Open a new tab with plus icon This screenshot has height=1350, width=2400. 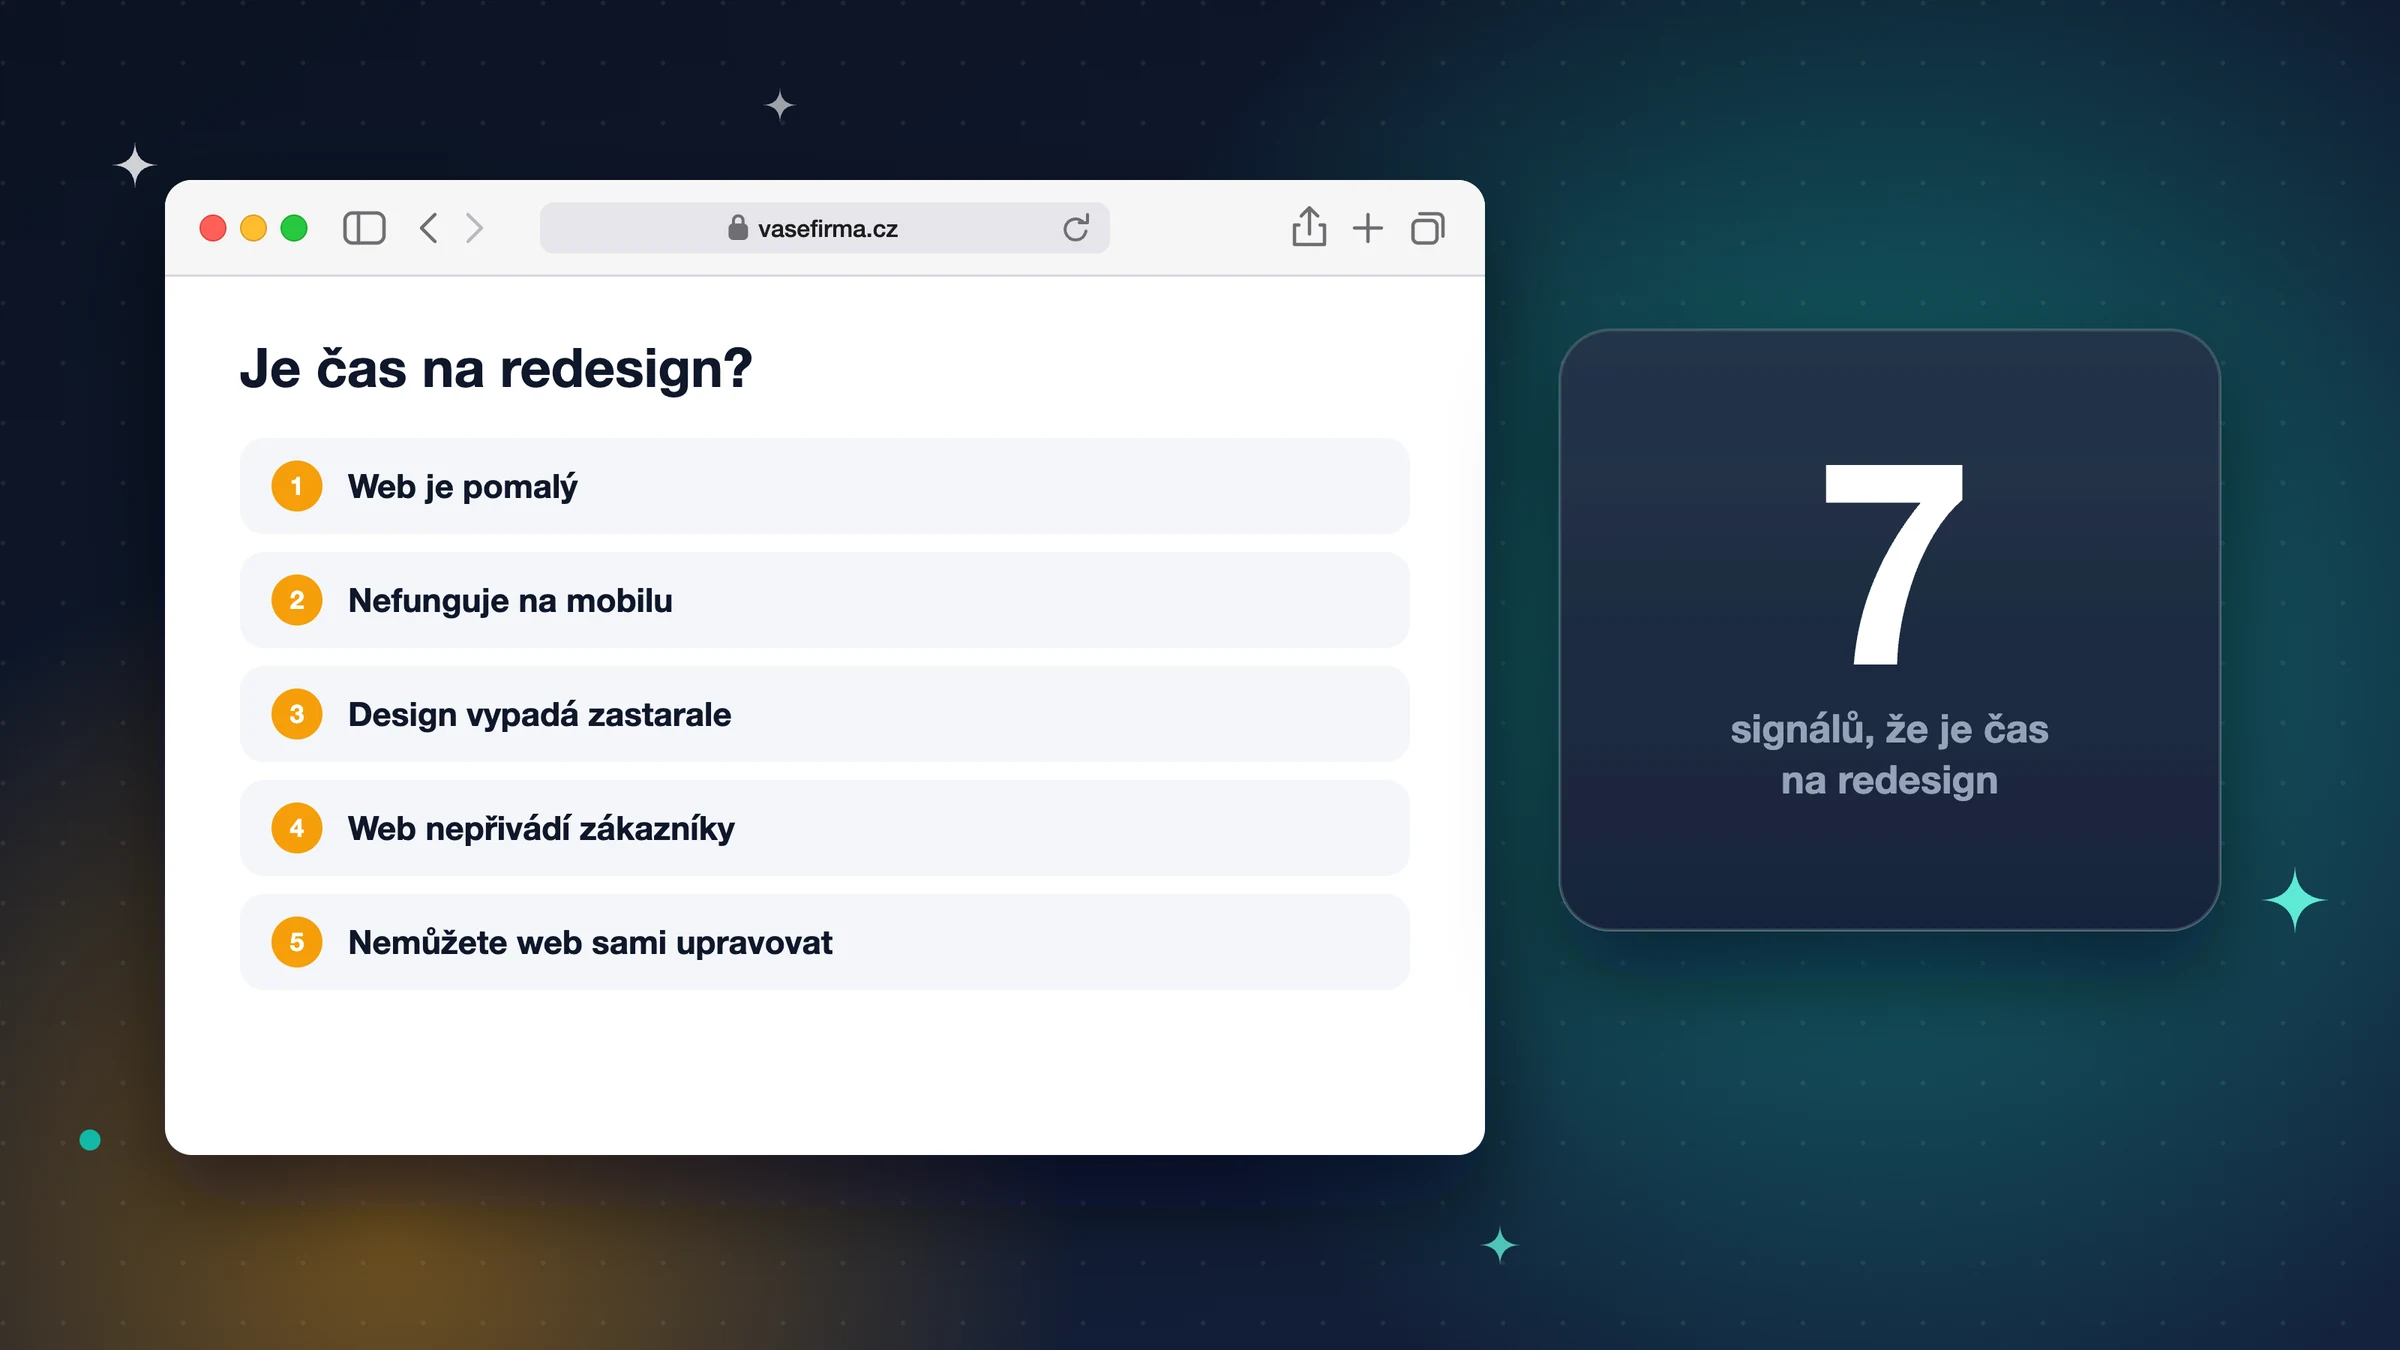pyautogui.click(x=1368, y=228)
